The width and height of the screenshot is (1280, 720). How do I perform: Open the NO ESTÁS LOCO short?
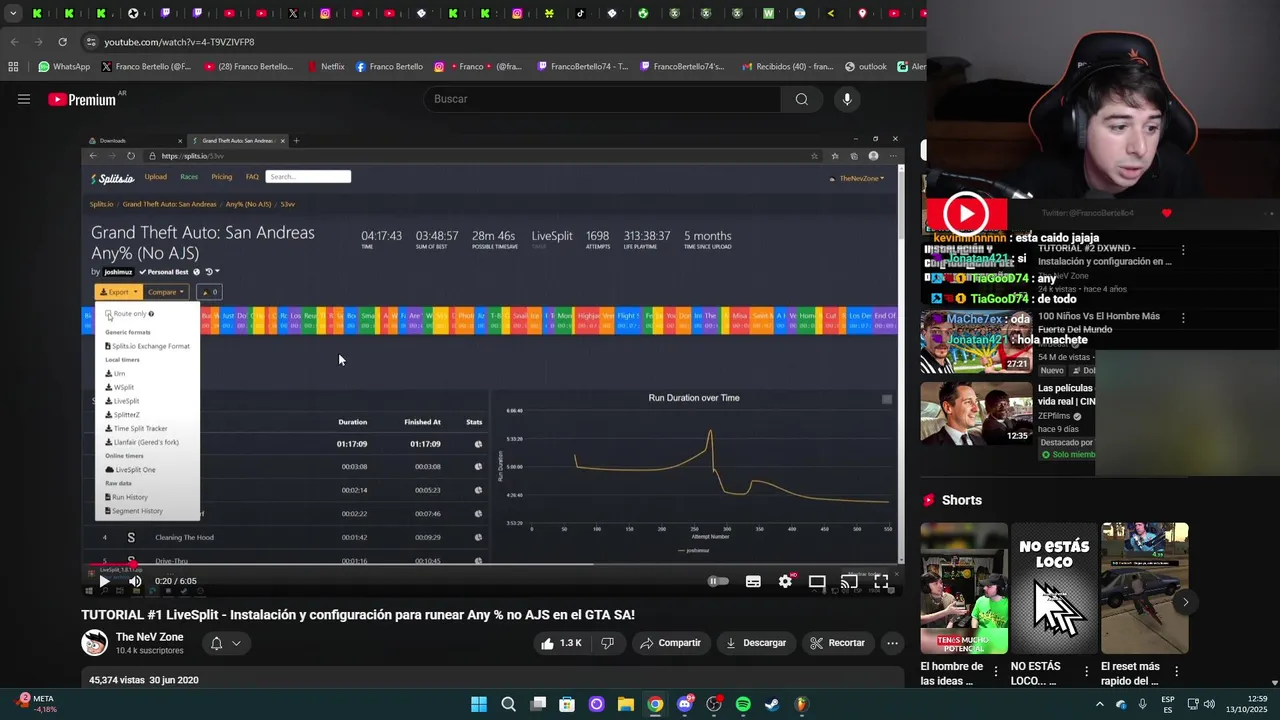click(1054, 588)
